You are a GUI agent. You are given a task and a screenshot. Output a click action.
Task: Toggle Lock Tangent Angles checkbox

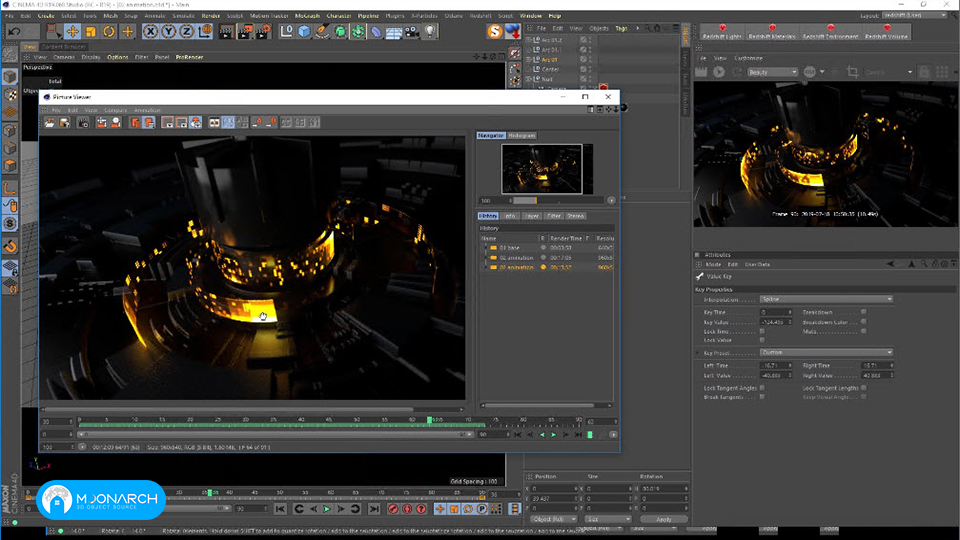pyautogui.click(x=762, y=388)
